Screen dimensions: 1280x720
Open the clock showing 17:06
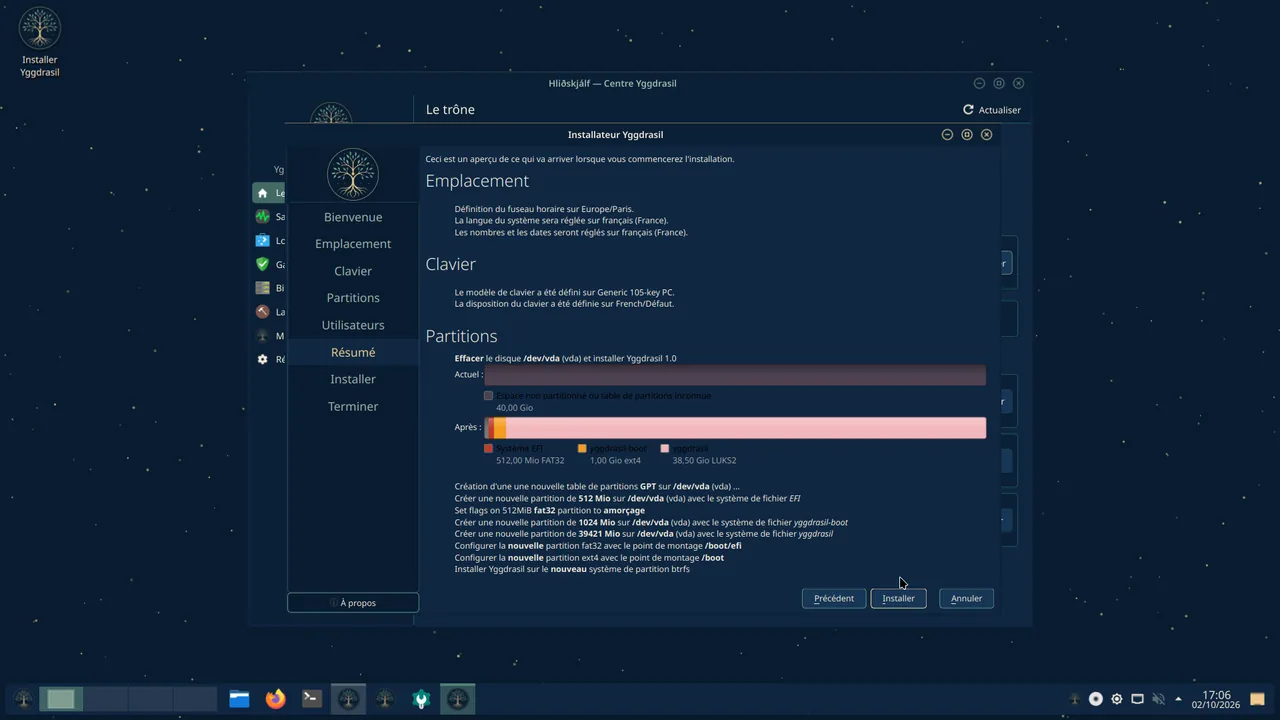1216,699
